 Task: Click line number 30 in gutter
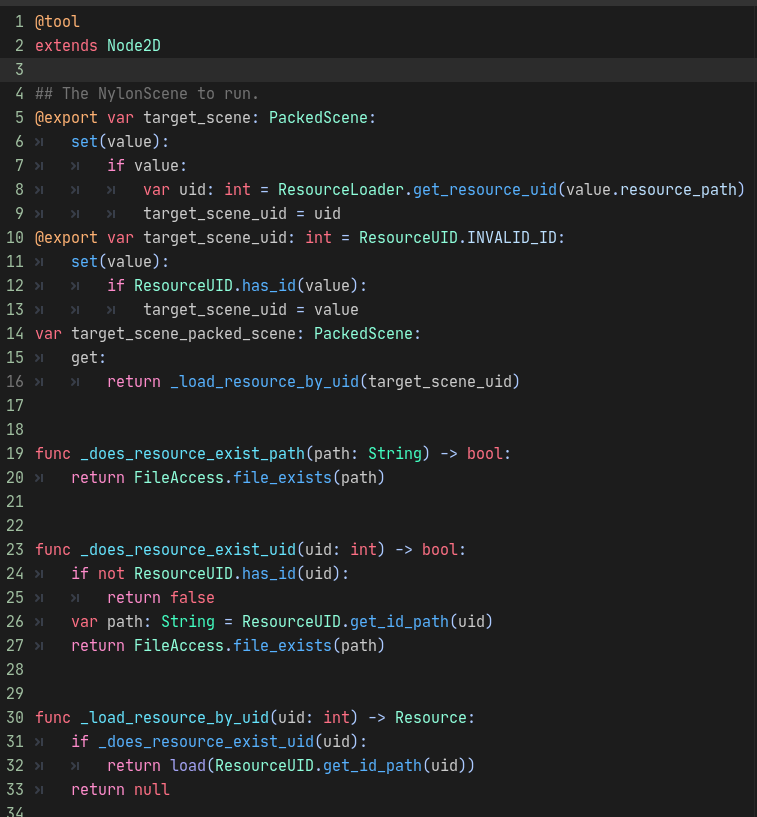15,717
